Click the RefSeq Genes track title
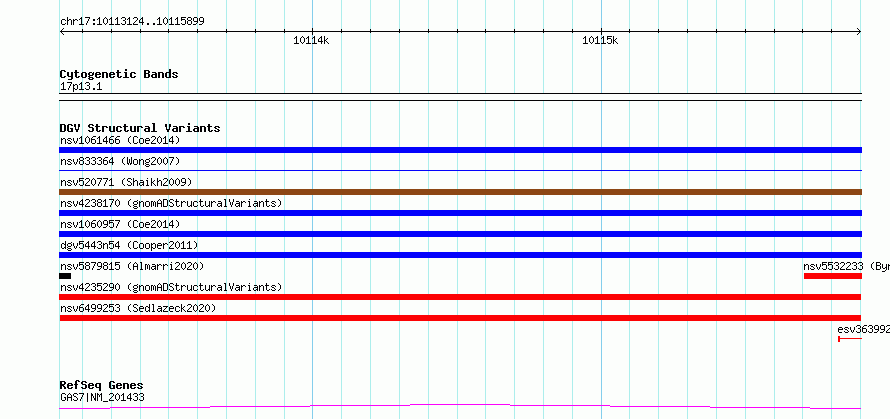 click(x=101, y=386)
